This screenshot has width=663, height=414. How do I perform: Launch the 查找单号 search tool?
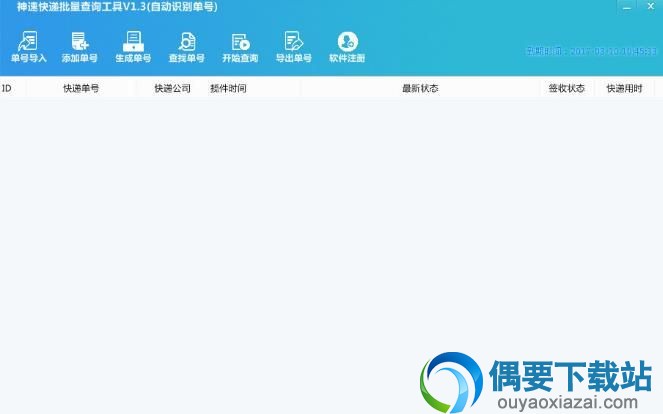click(186, 47)
